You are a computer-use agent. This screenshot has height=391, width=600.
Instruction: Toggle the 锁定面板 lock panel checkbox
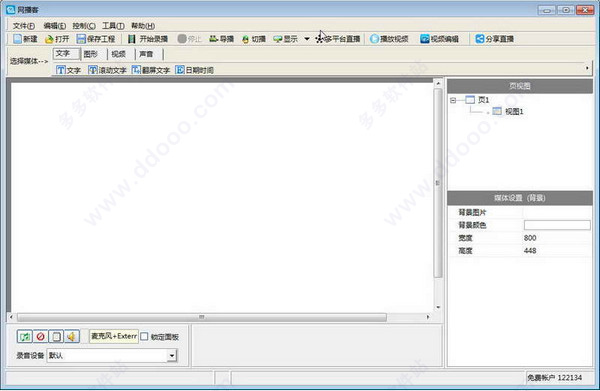pyautogui.click(x=144, y=336)
